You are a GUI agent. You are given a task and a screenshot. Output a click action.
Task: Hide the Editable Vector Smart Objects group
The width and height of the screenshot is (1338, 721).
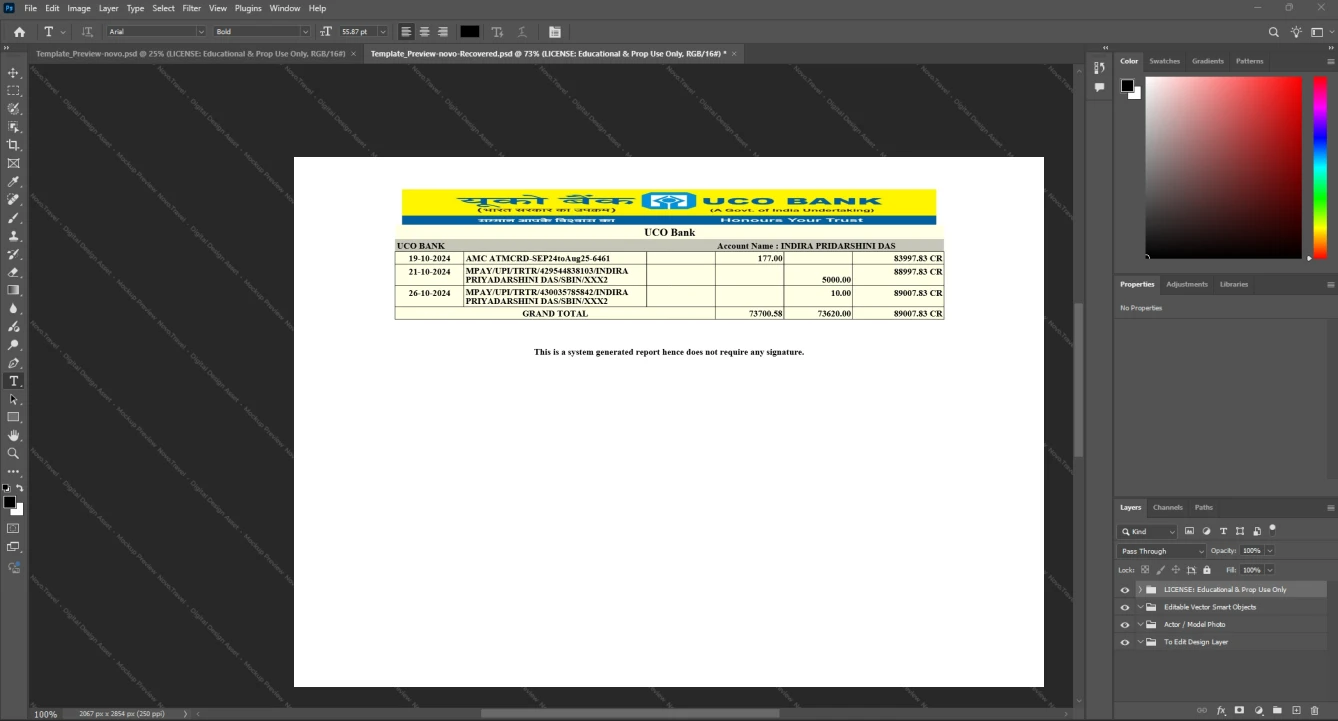tap(1125, 607)
